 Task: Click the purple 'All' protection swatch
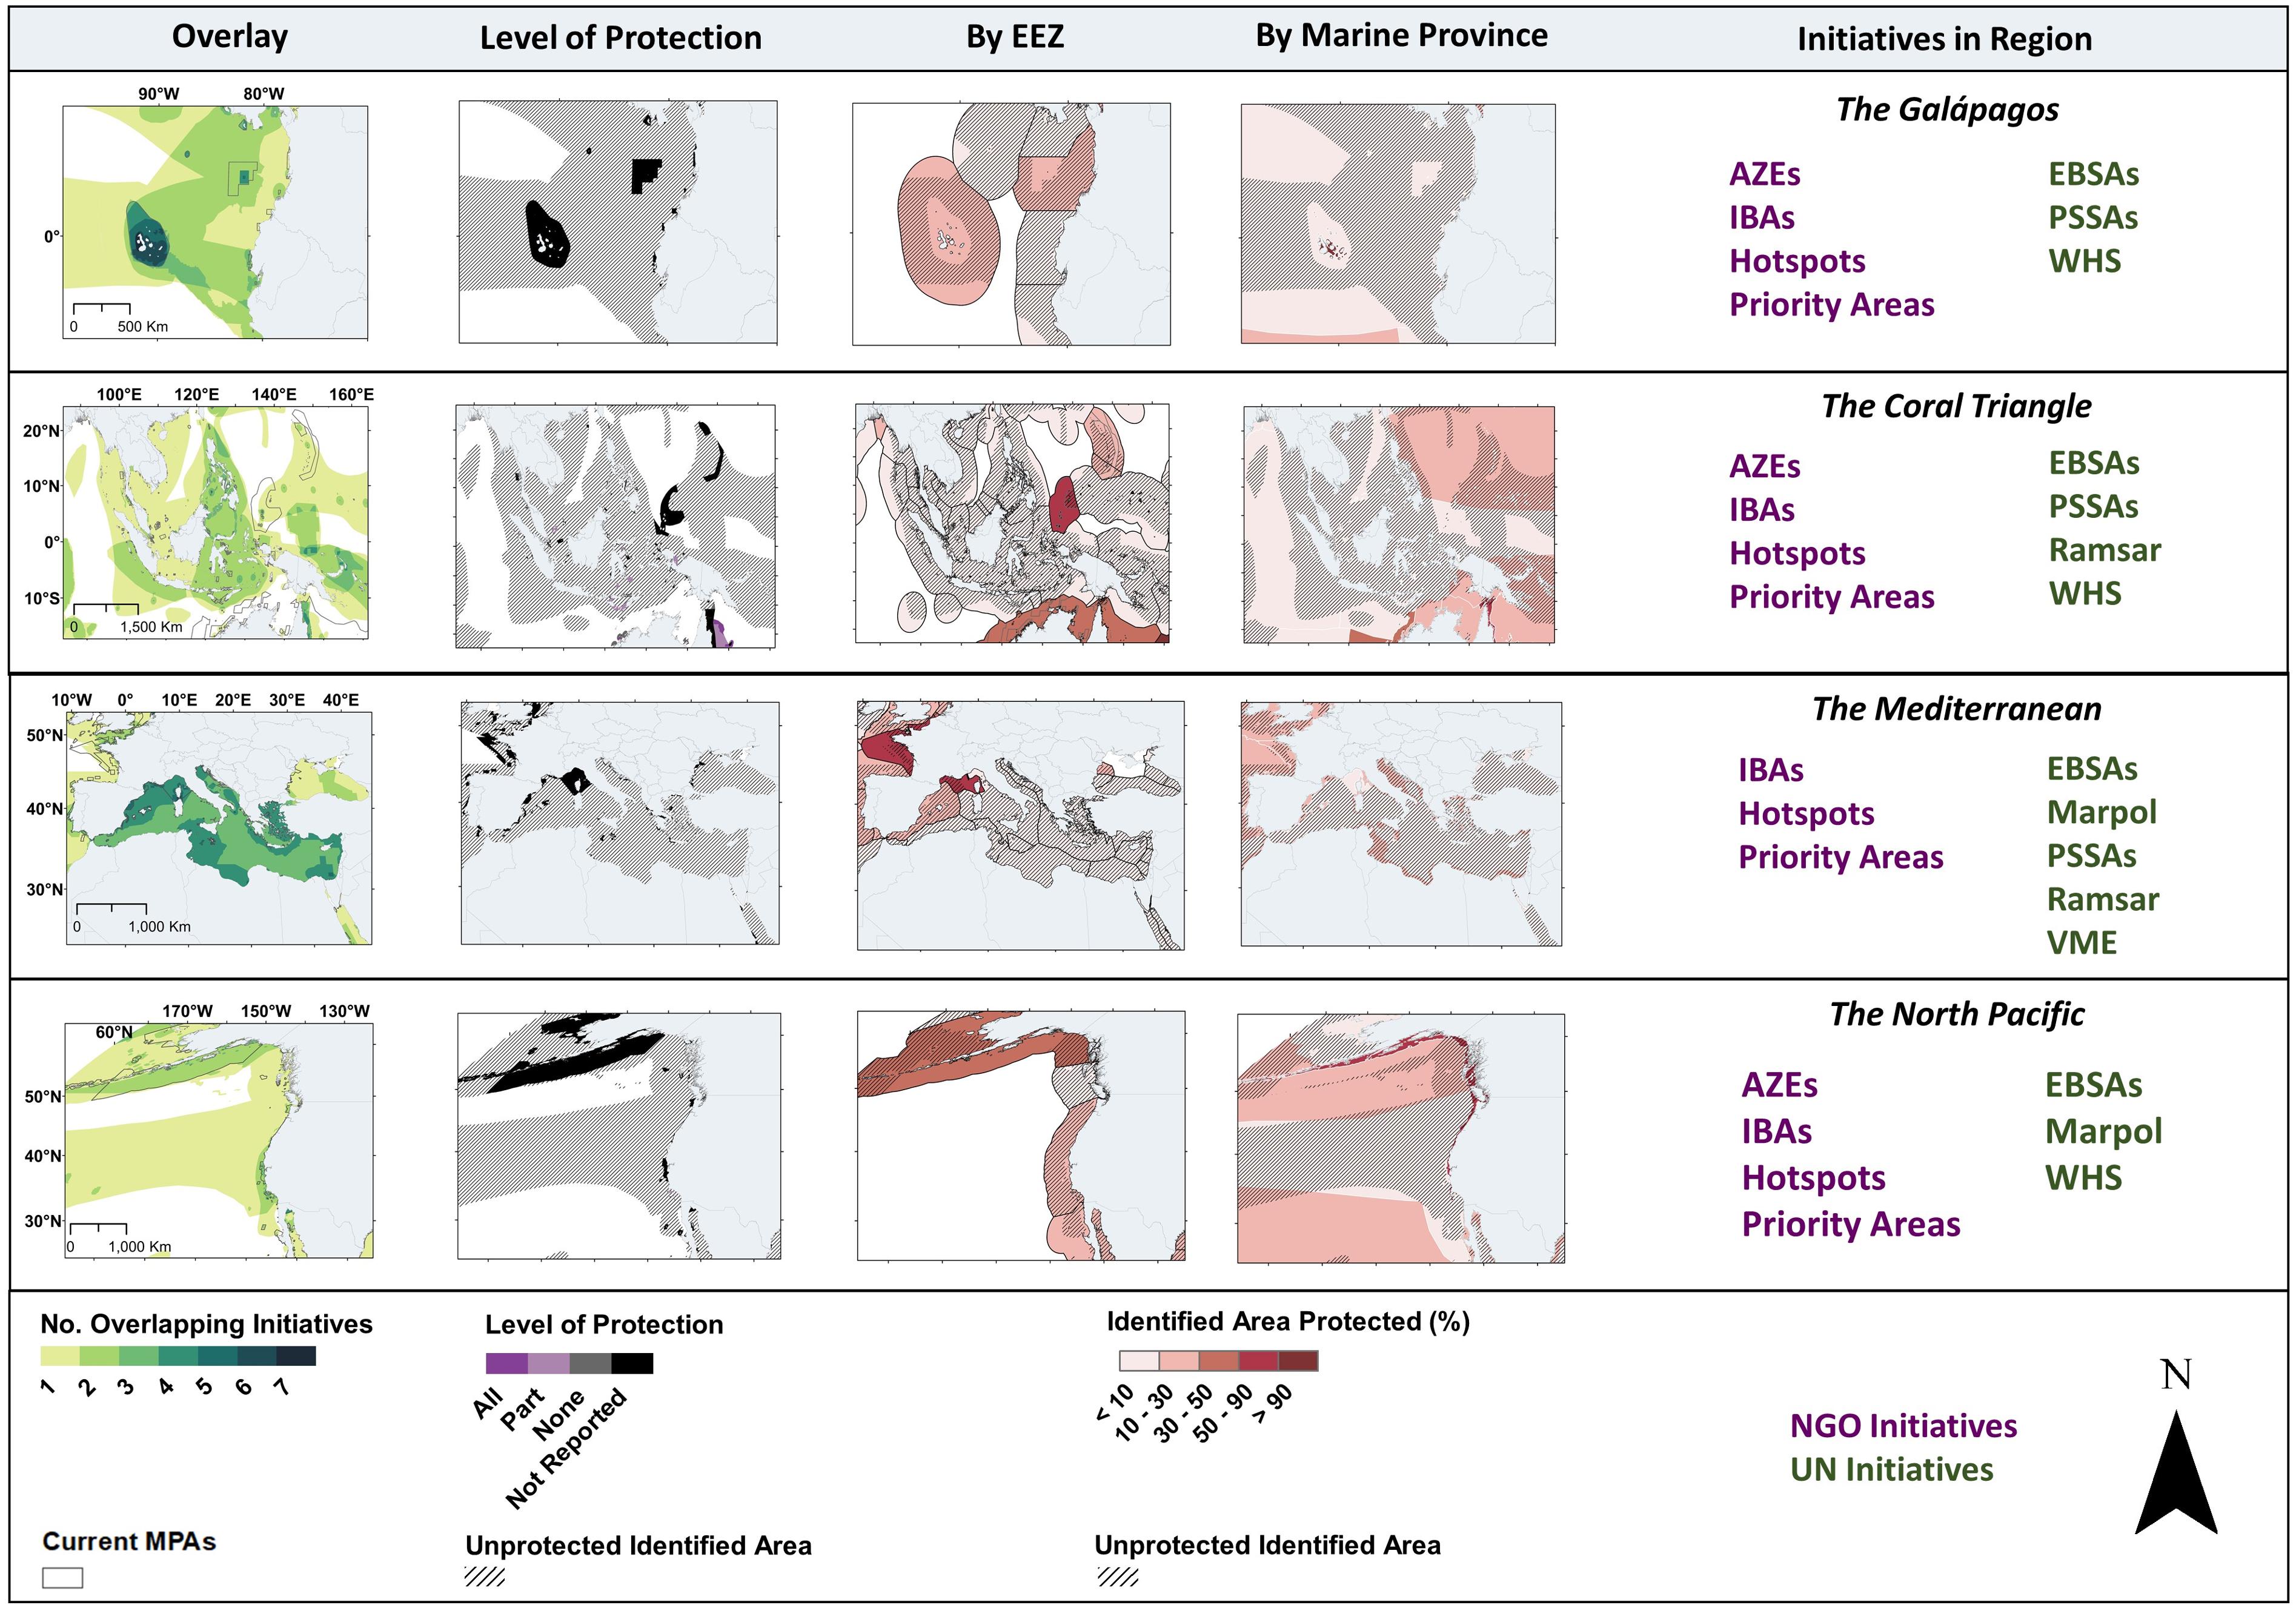click(506, 1363)
